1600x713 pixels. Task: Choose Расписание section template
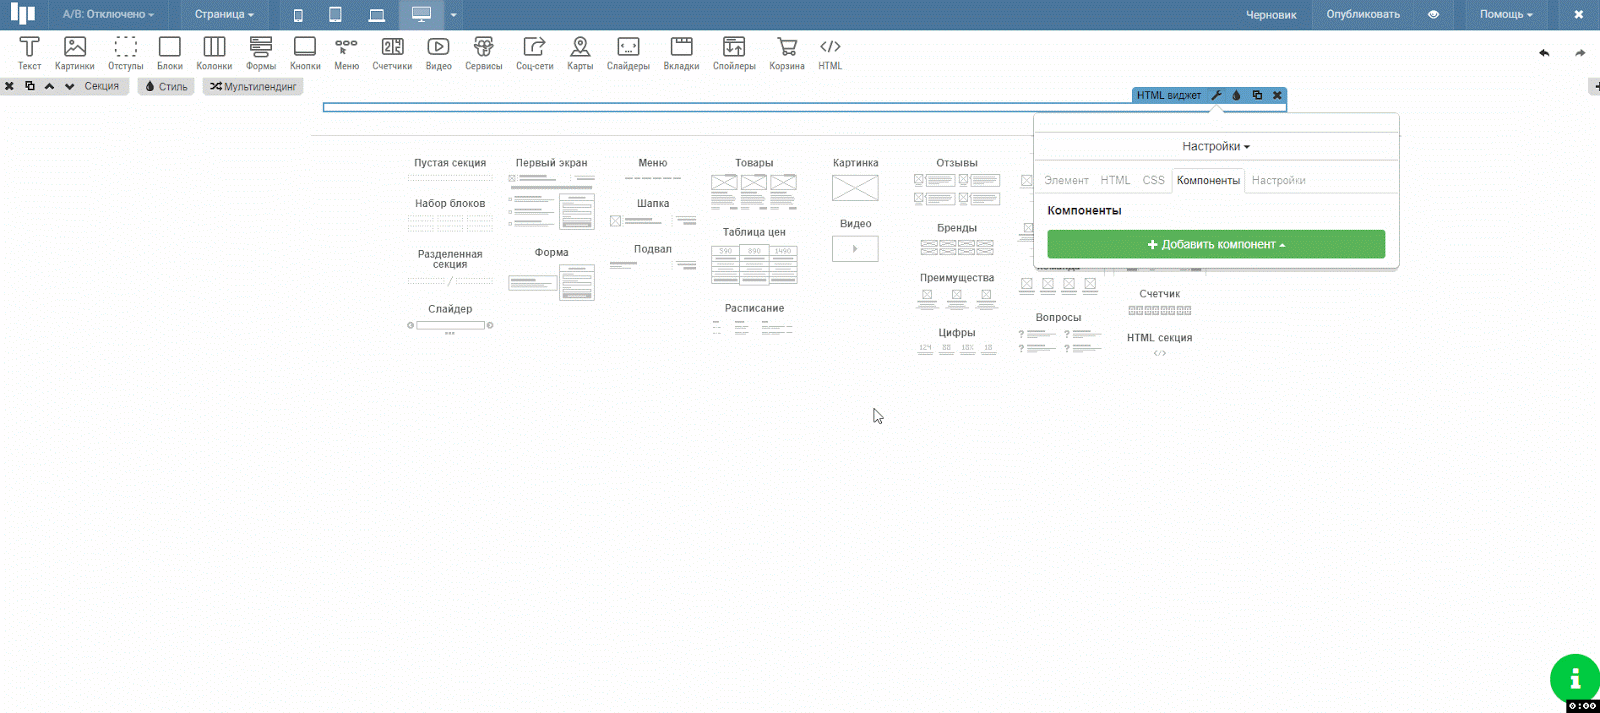click(754, 320)
